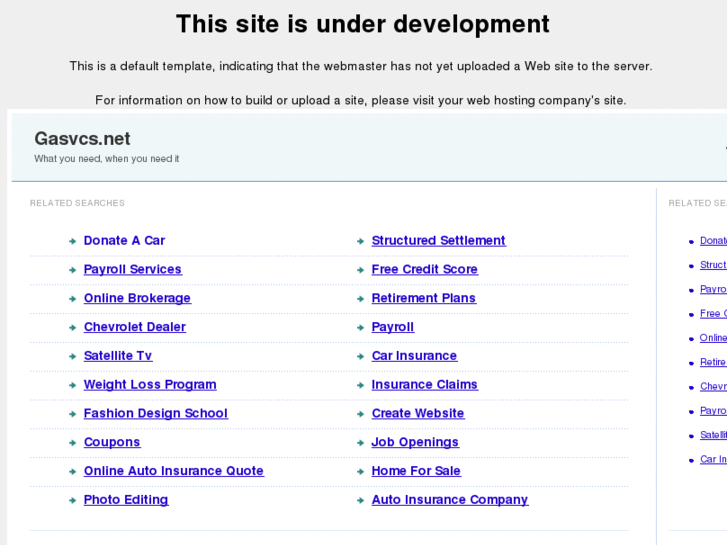
Task: Open the Payroll Services link
Action: pos(133,269)
